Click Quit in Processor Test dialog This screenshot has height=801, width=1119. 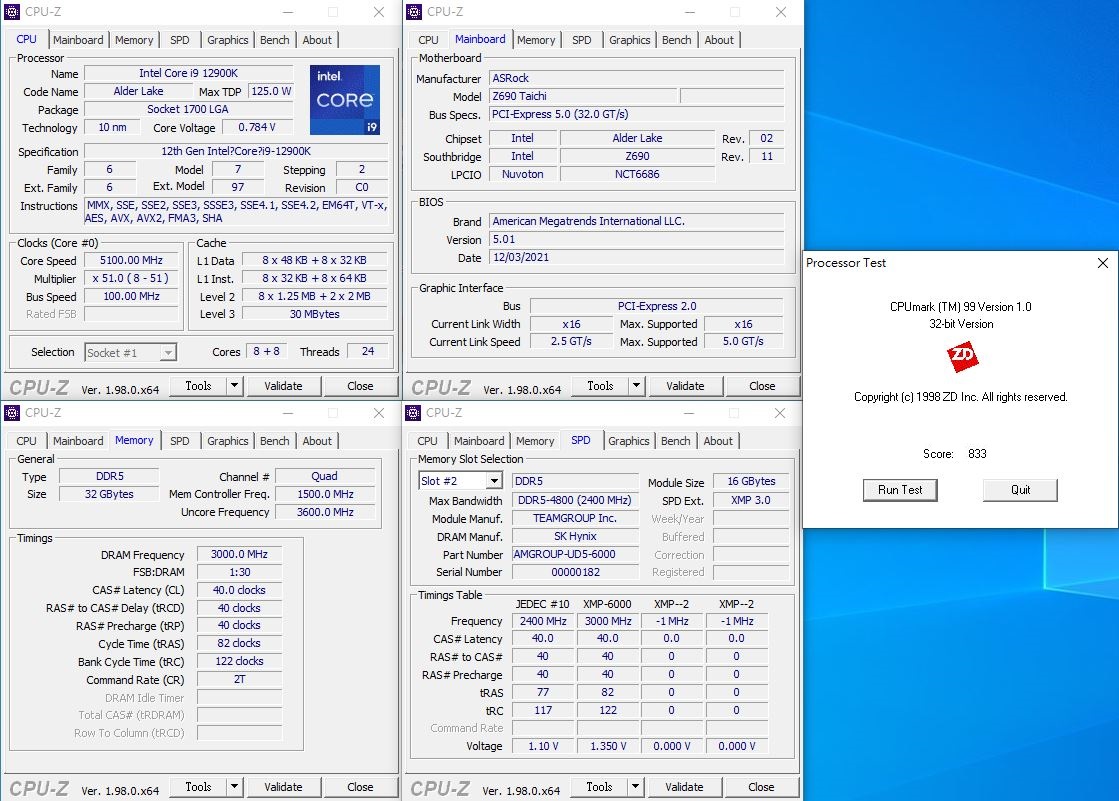click(x=1020, y=490)
